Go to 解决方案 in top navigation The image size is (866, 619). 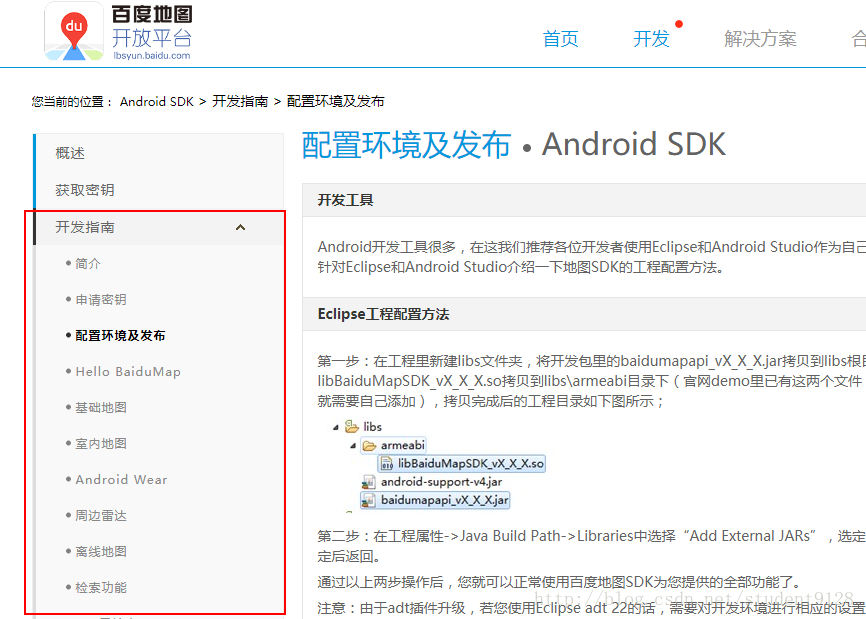coord(760,39)
